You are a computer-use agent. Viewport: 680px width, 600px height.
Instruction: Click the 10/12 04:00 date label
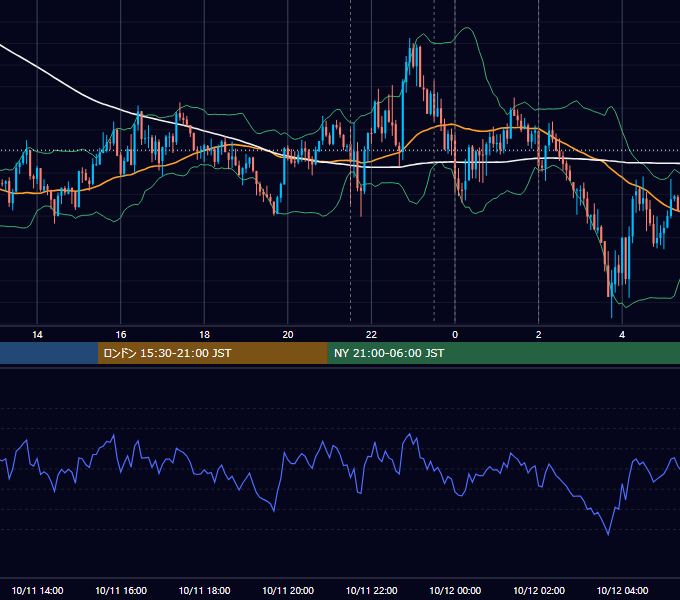[622, 590]
